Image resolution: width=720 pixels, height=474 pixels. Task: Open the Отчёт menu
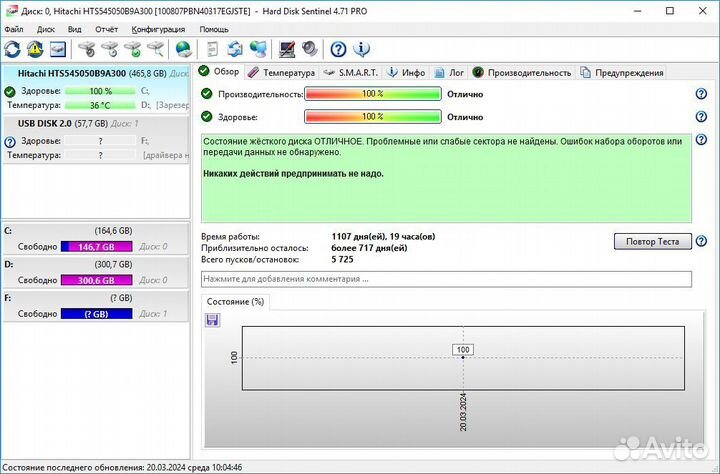pos(107,29)
